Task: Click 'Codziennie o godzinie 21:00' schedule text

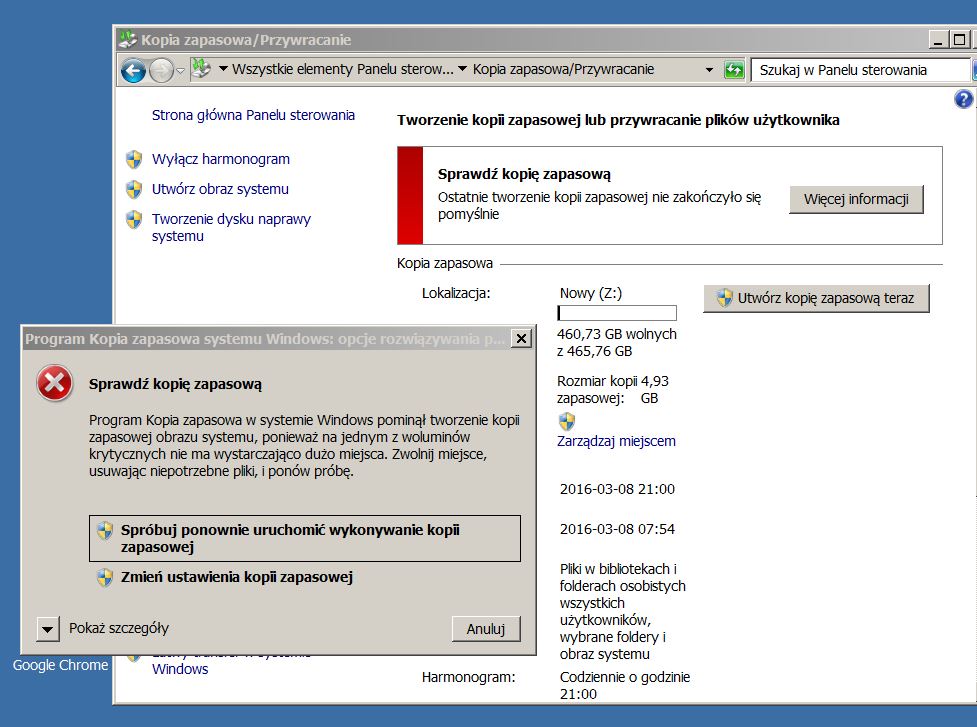Action: tap(625, 686)
